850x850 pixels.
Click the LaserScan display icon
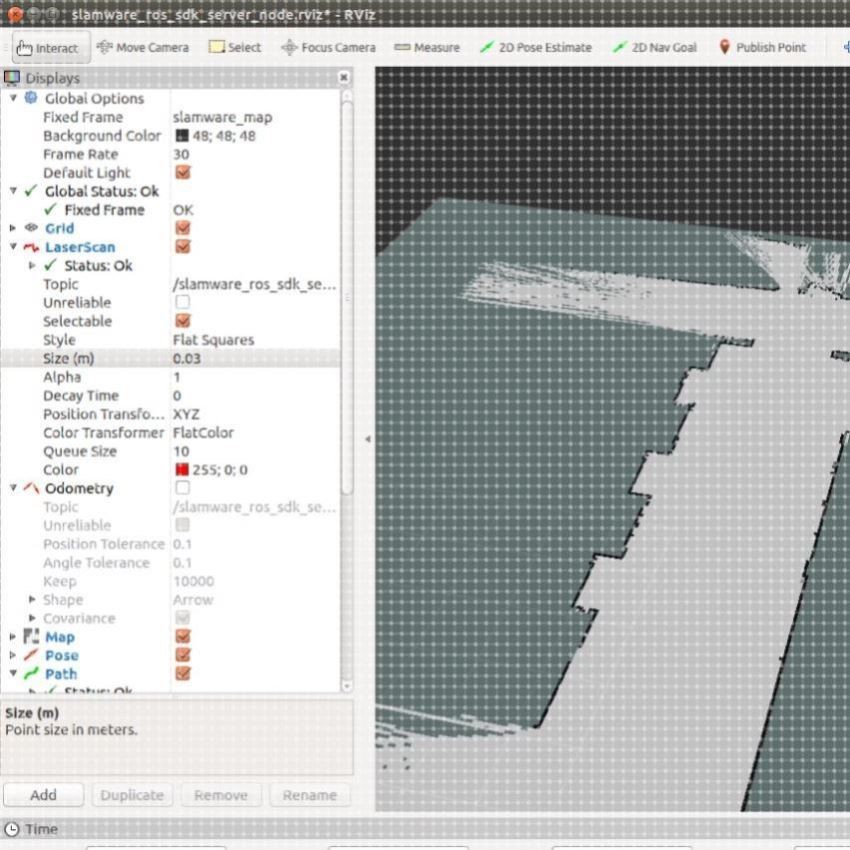[31, 247]
